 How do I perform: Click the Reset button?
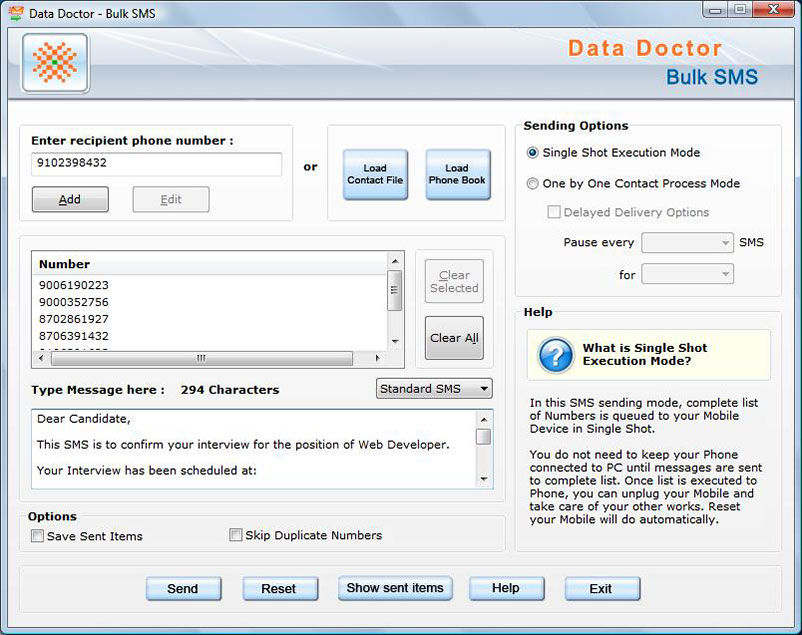tap(279, 588)
